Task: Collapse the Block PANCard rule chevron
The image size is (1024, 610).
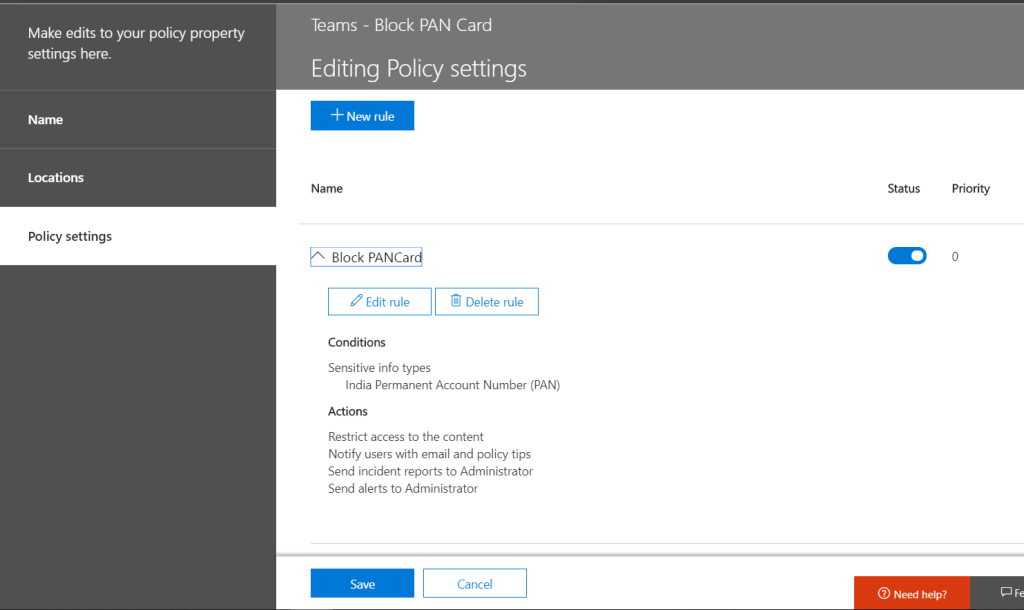Action: [318, 256]
